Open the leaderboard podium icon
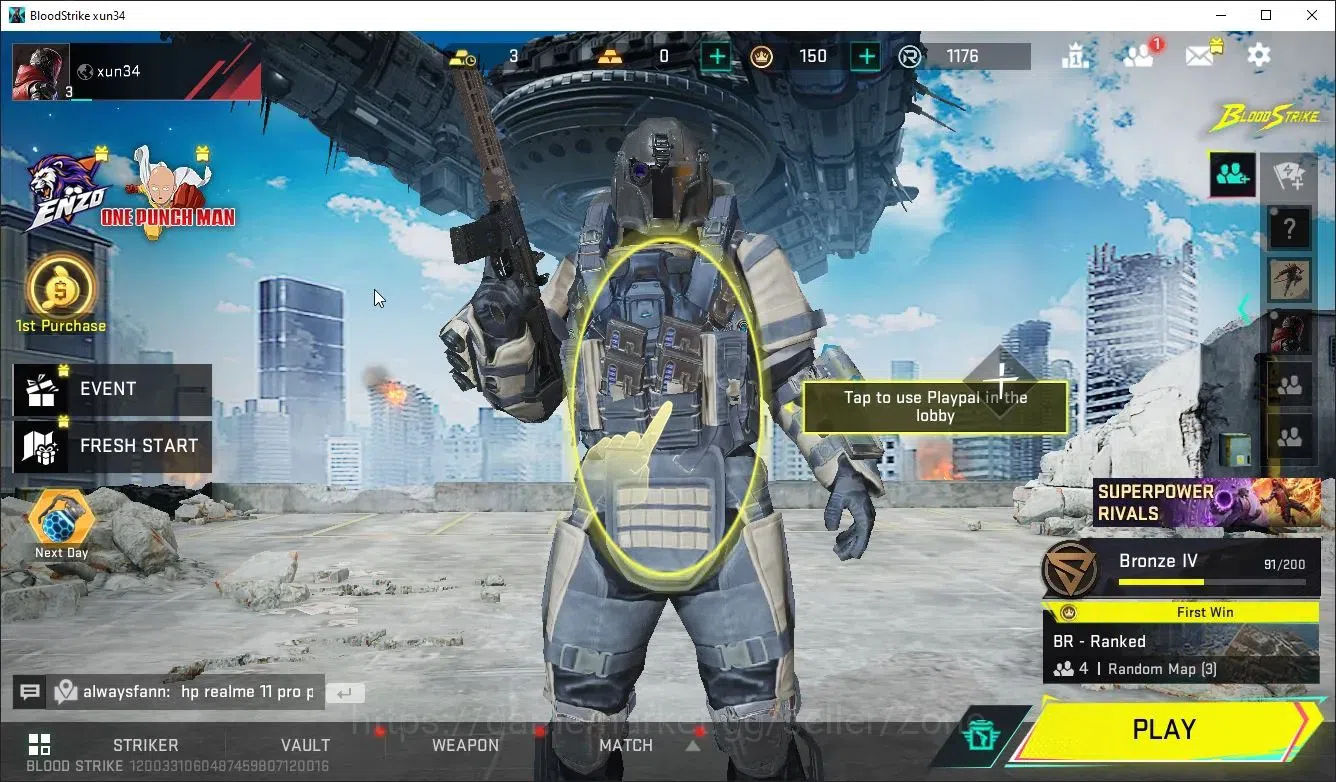The width and height of the screenshot is (1336, 782). pyautogui.click(x=1075, y=56)
